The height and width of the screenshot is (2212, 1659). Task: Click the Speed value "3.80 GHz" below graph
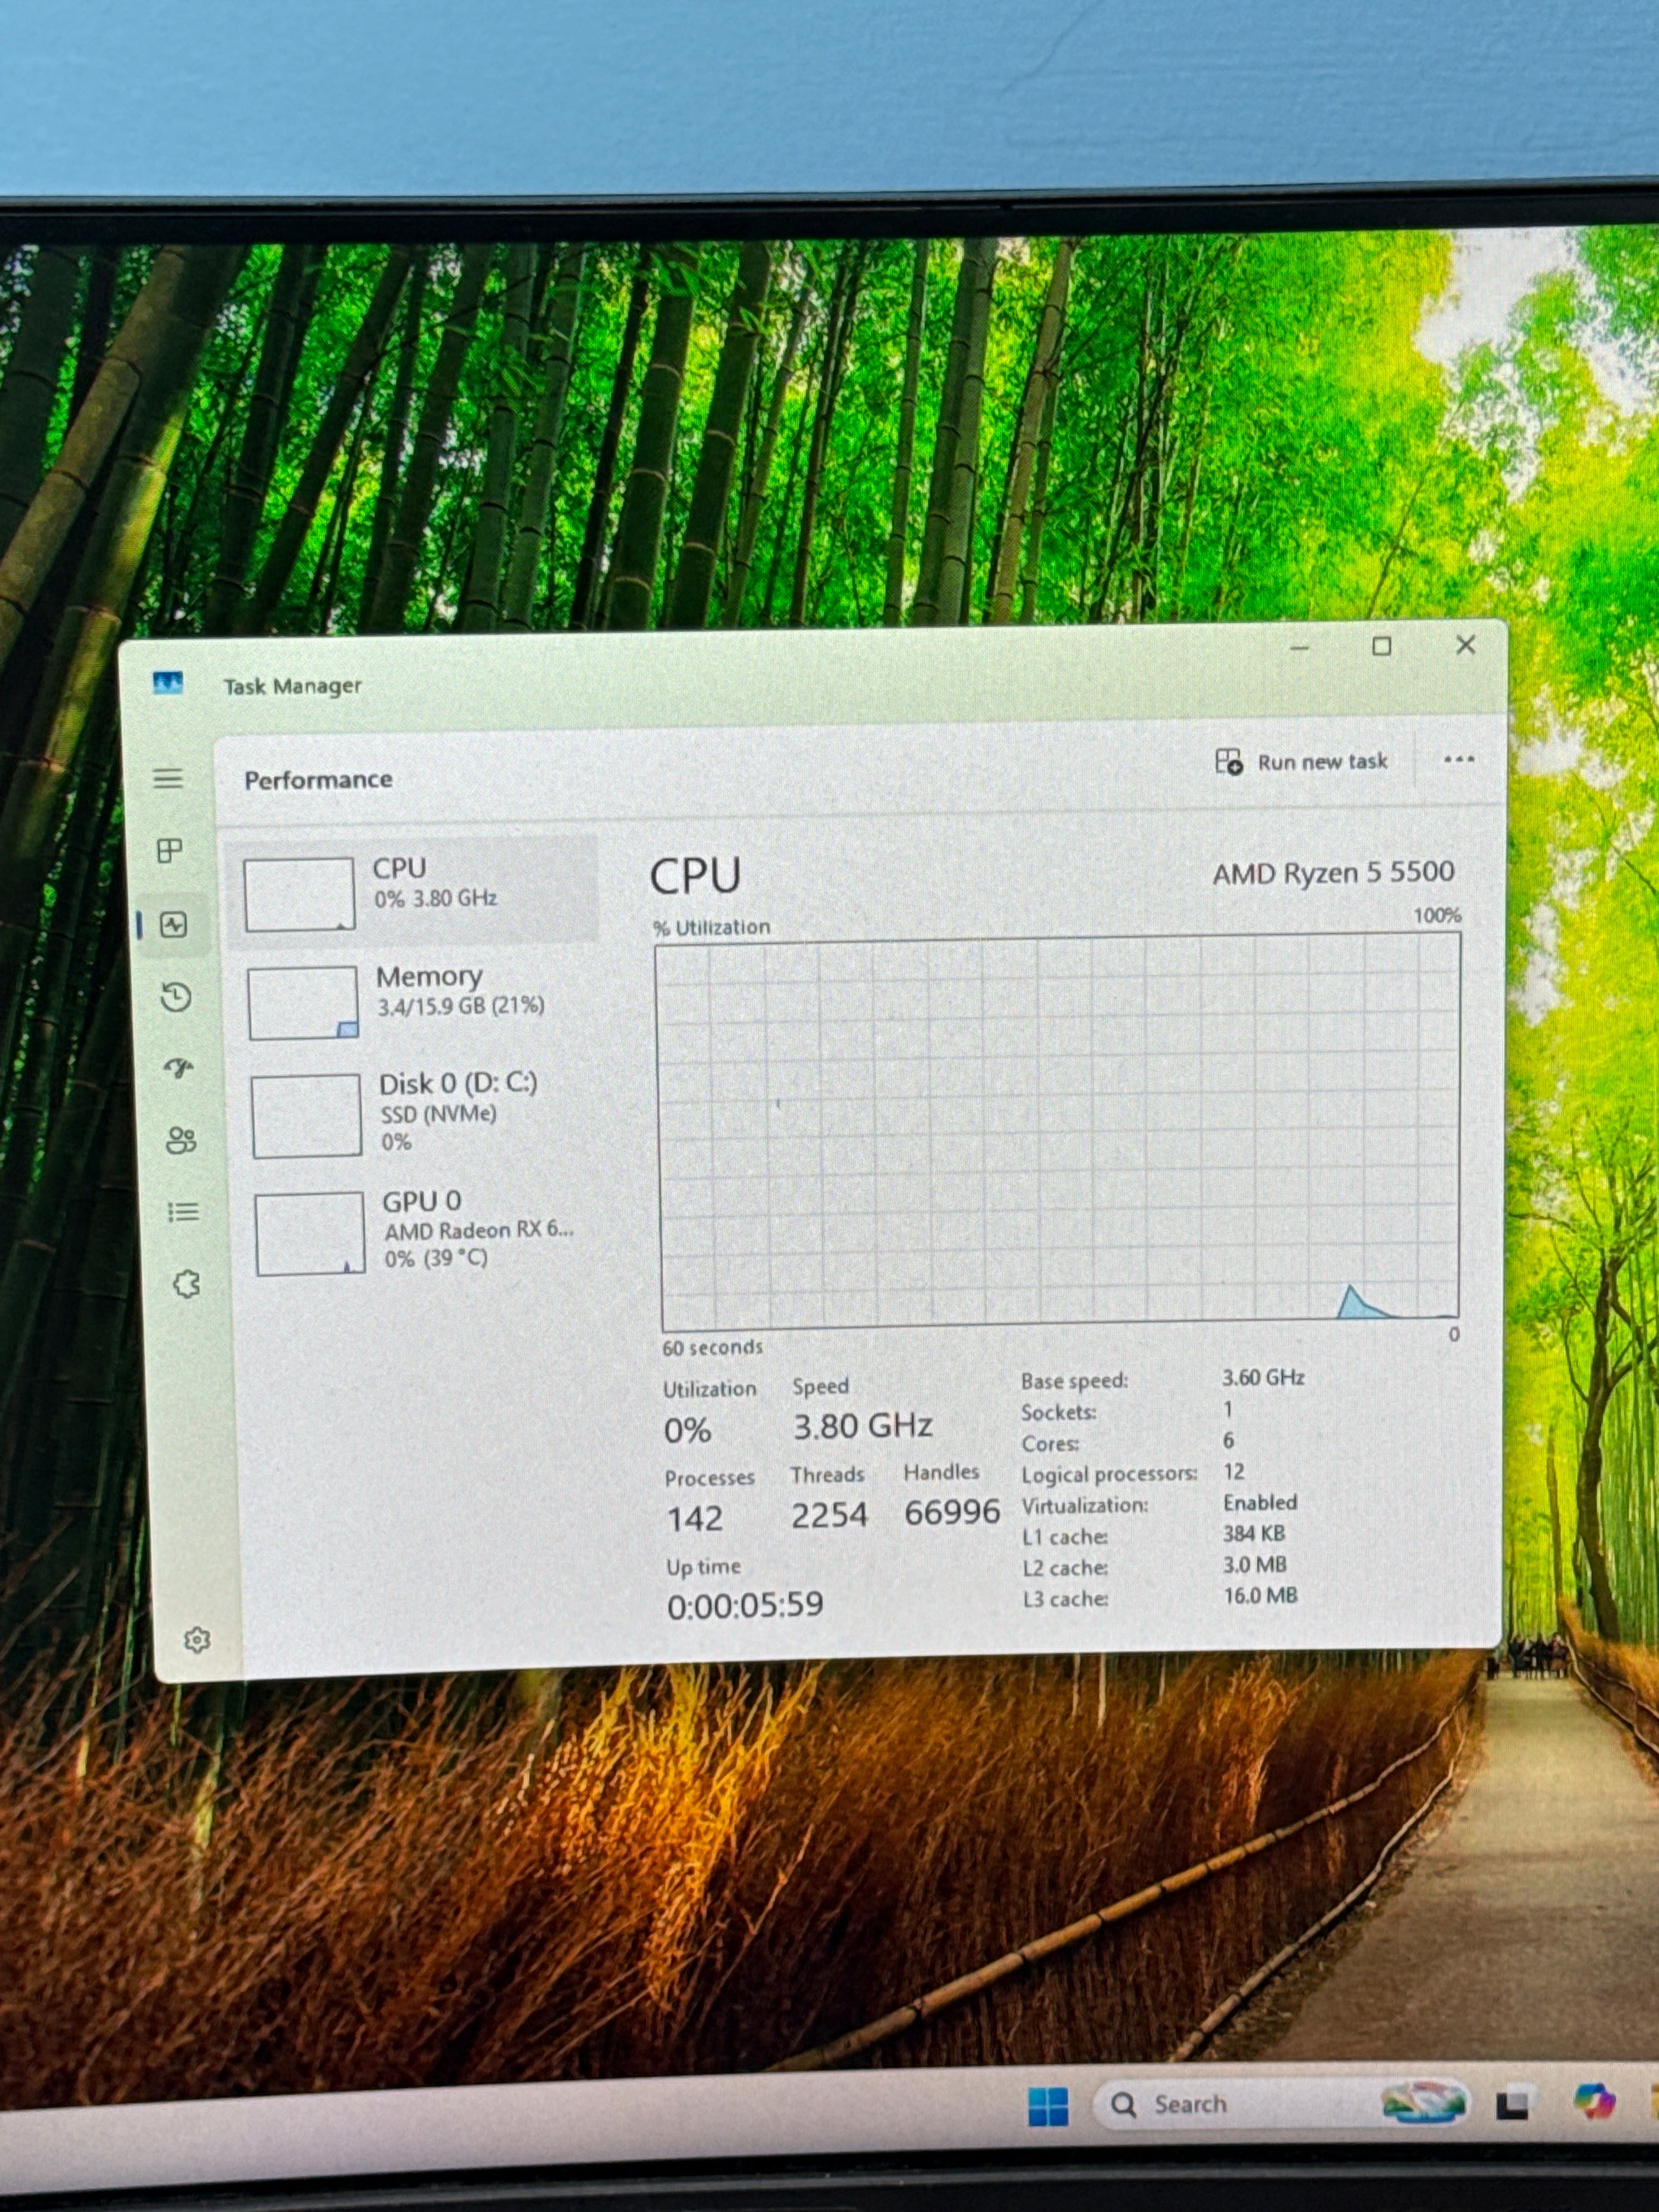pyautogui.click(x=863, y=1425)
